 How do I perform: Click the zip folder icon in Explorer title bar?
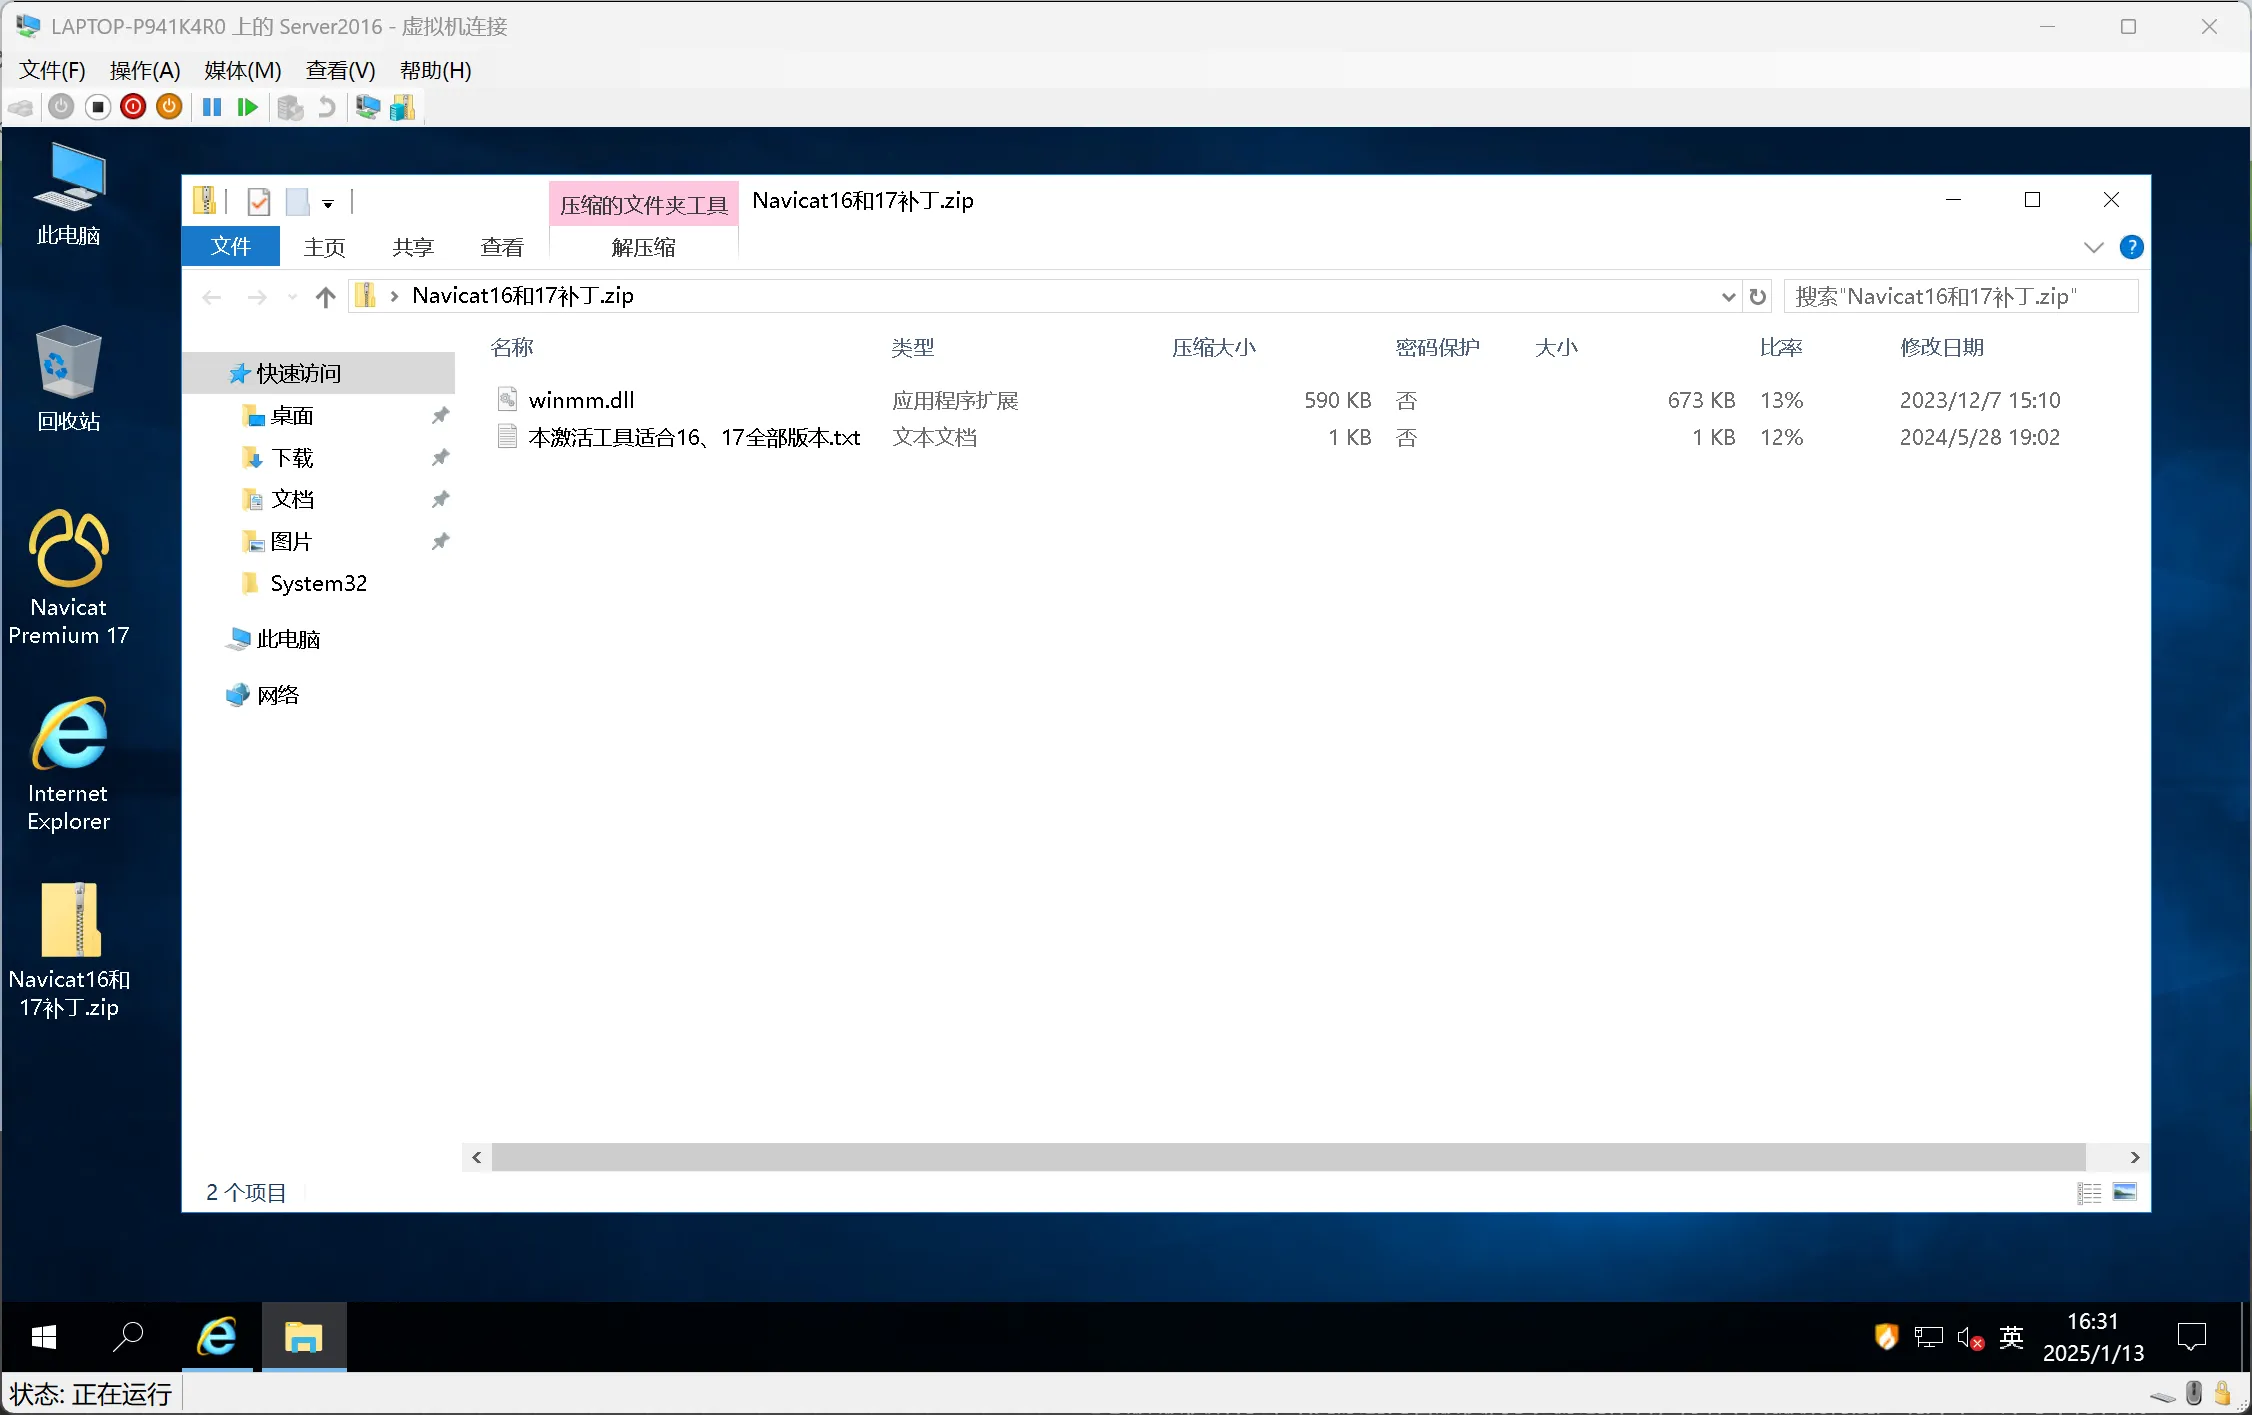(x=204, y=201)
